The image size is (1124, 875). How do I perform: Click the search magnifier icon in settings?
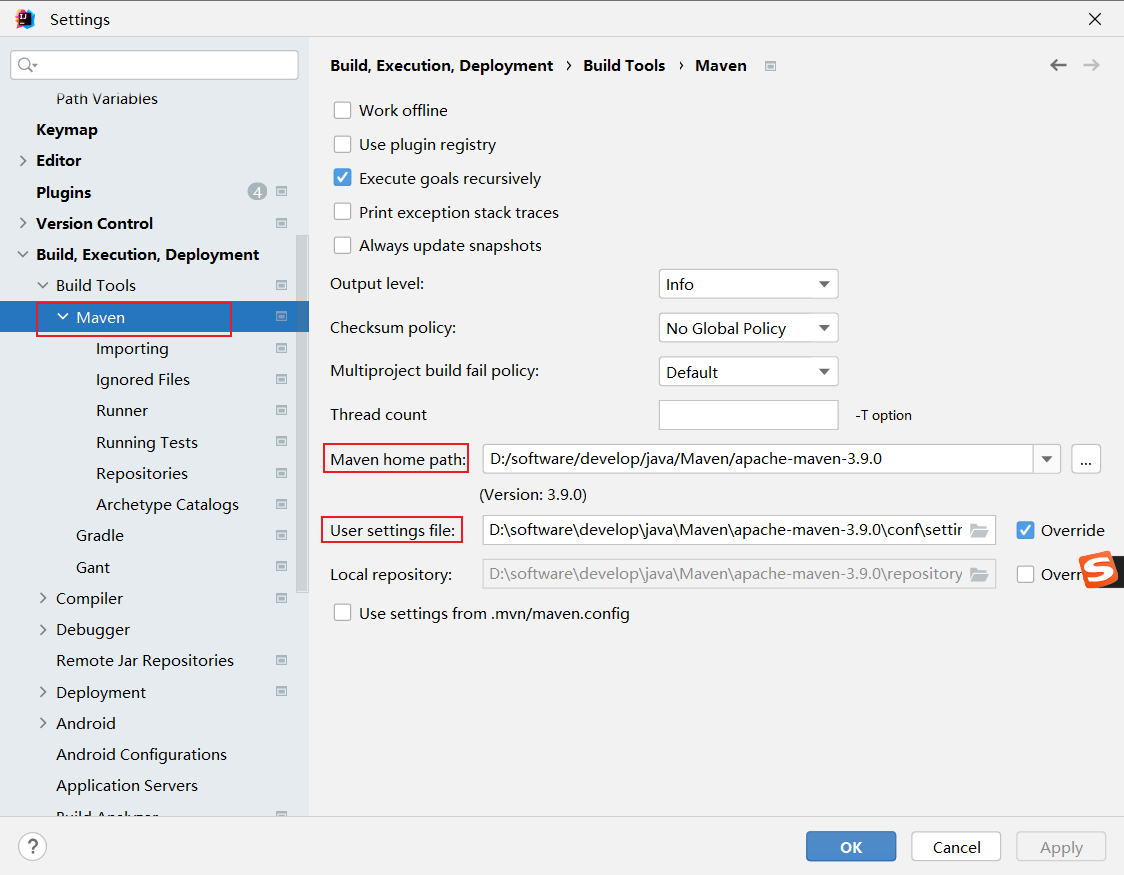pos(27,65)
